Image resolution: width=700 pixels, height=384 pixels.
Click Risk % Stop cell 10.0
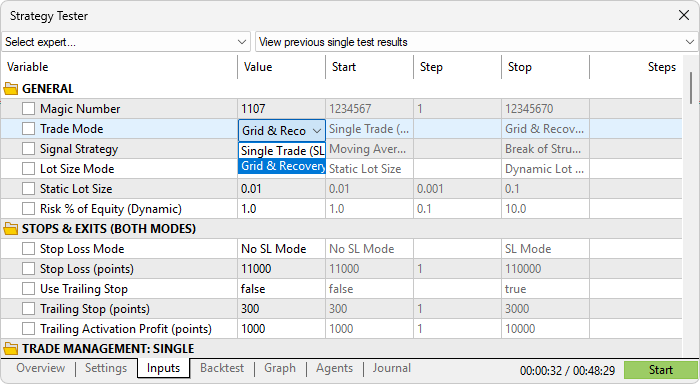pos(546,209)
